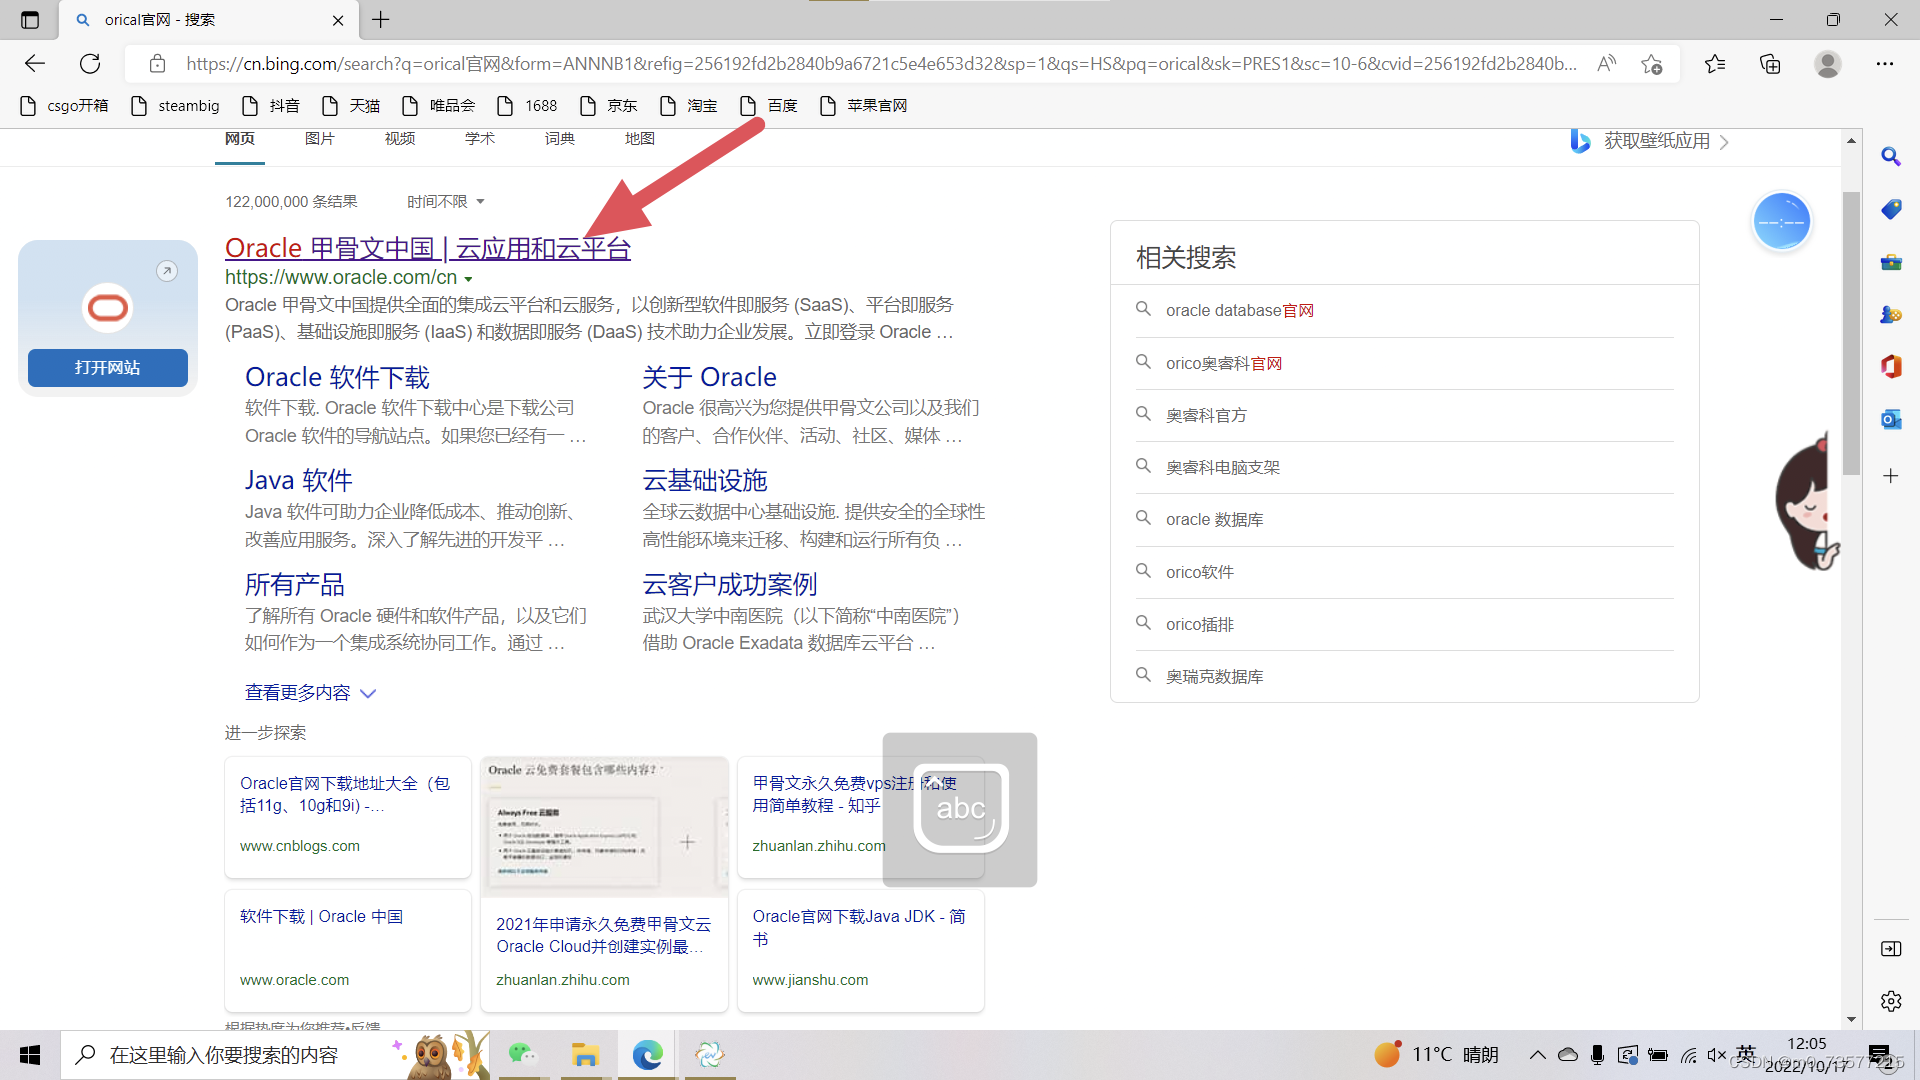Close the orical官网 search tab
The width and height of the screenshot is (1920, 1080).
tap(338, 20)
